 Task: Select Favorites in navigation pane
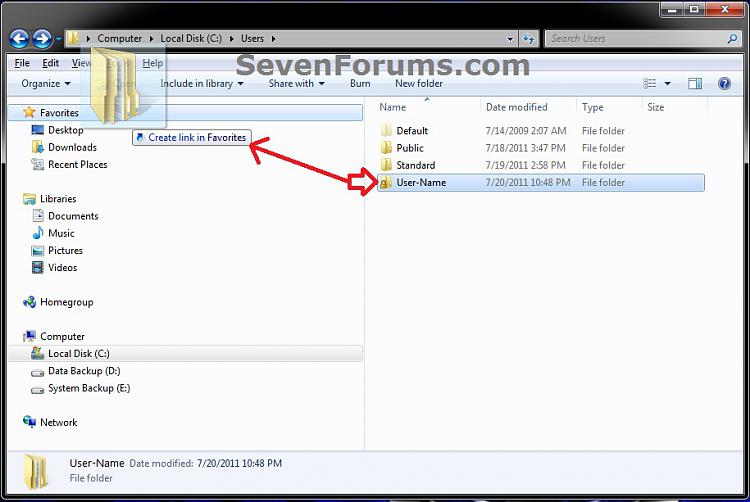click(x=185, y=113)
